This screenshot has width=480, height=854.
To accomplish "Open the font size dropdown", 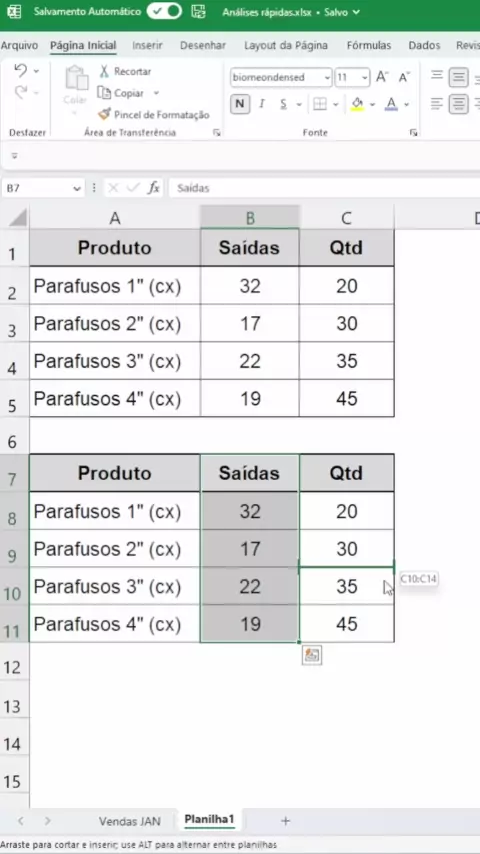I will (365, 77).
